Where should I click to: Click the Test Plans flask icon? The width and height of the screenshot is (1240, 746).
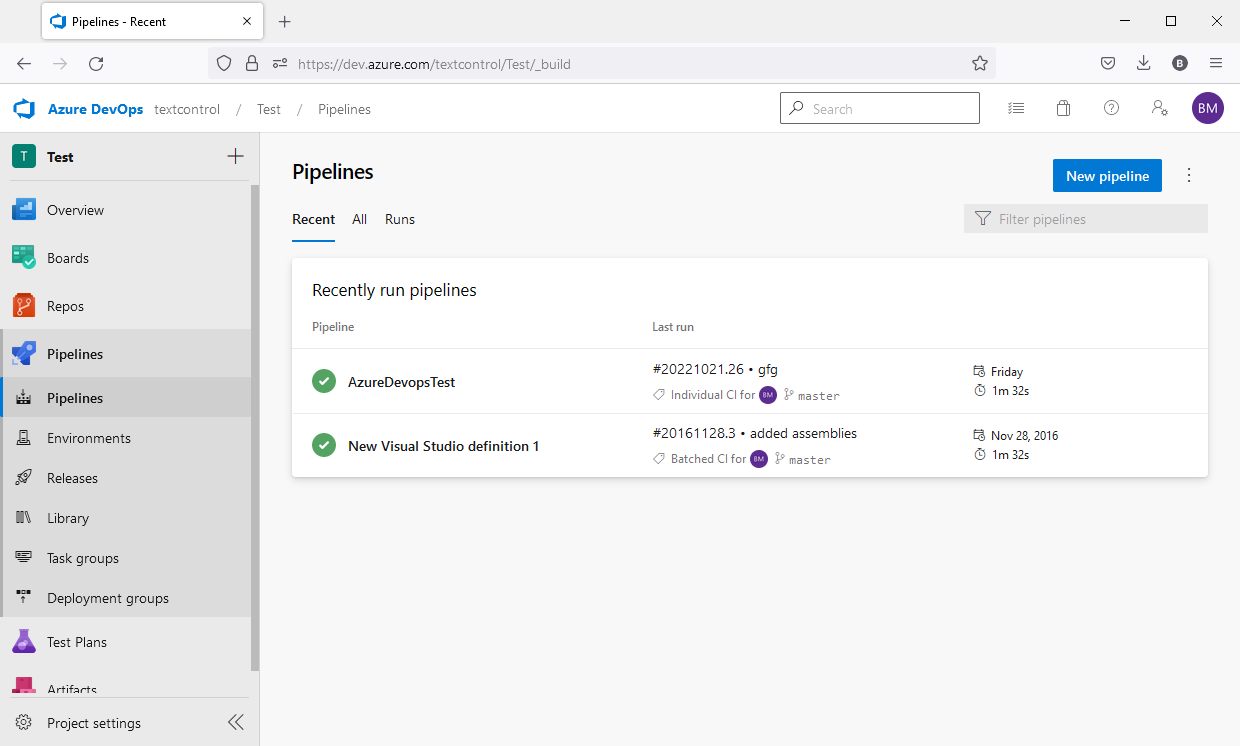point(24,642)
